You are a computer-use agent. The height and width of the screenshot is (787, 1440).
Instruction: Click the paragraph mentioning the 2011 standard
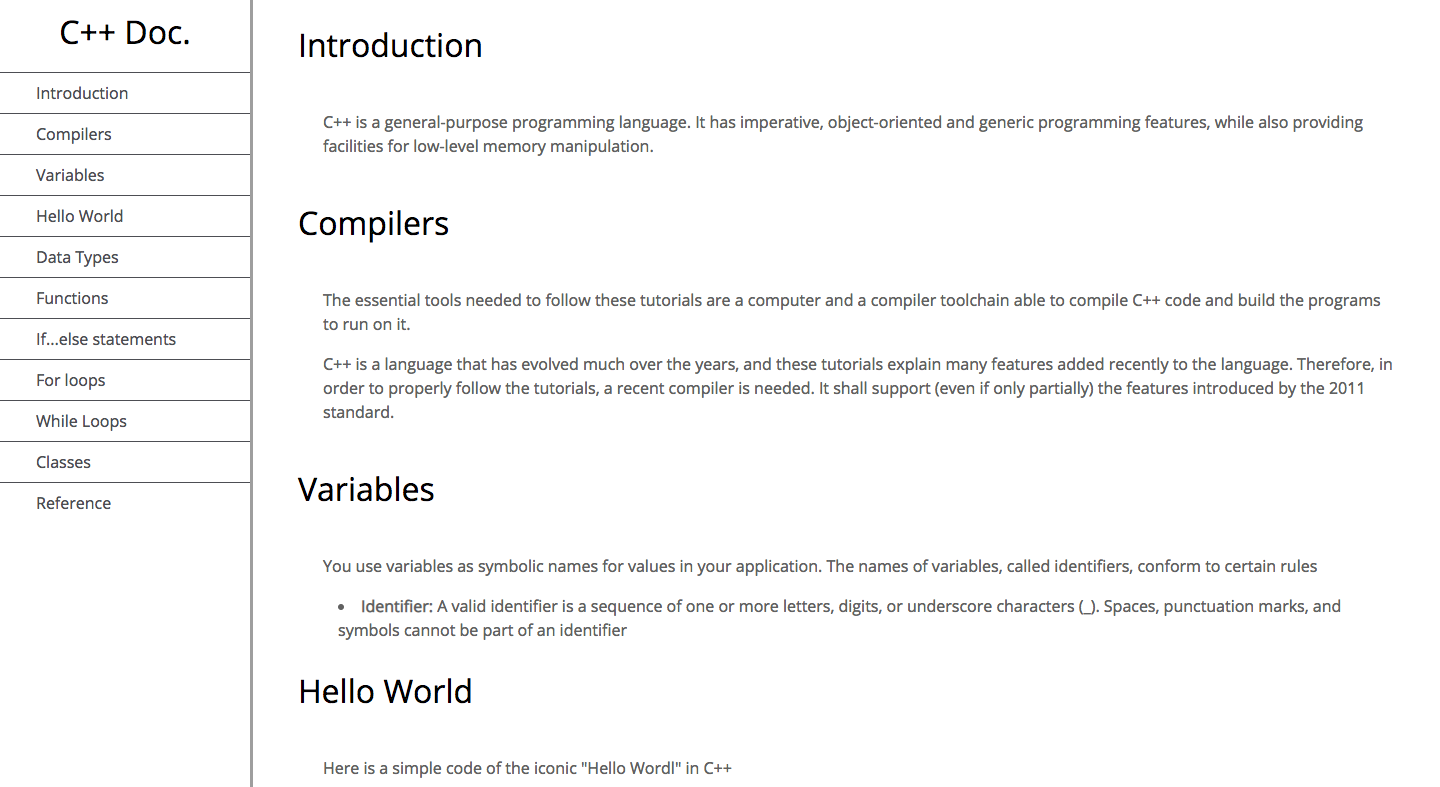[857, 388]
